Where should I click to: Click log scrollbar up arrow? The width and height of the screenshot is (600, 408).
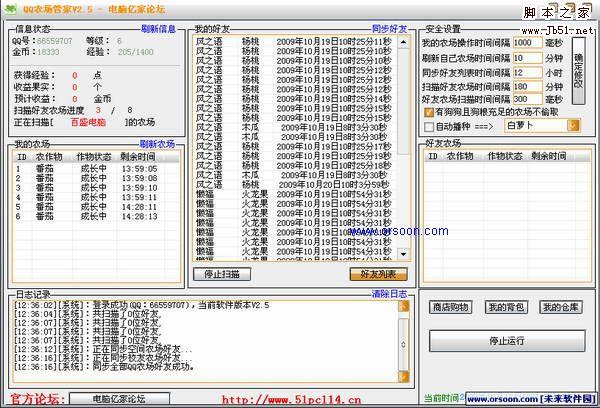[x=404, y=306]
